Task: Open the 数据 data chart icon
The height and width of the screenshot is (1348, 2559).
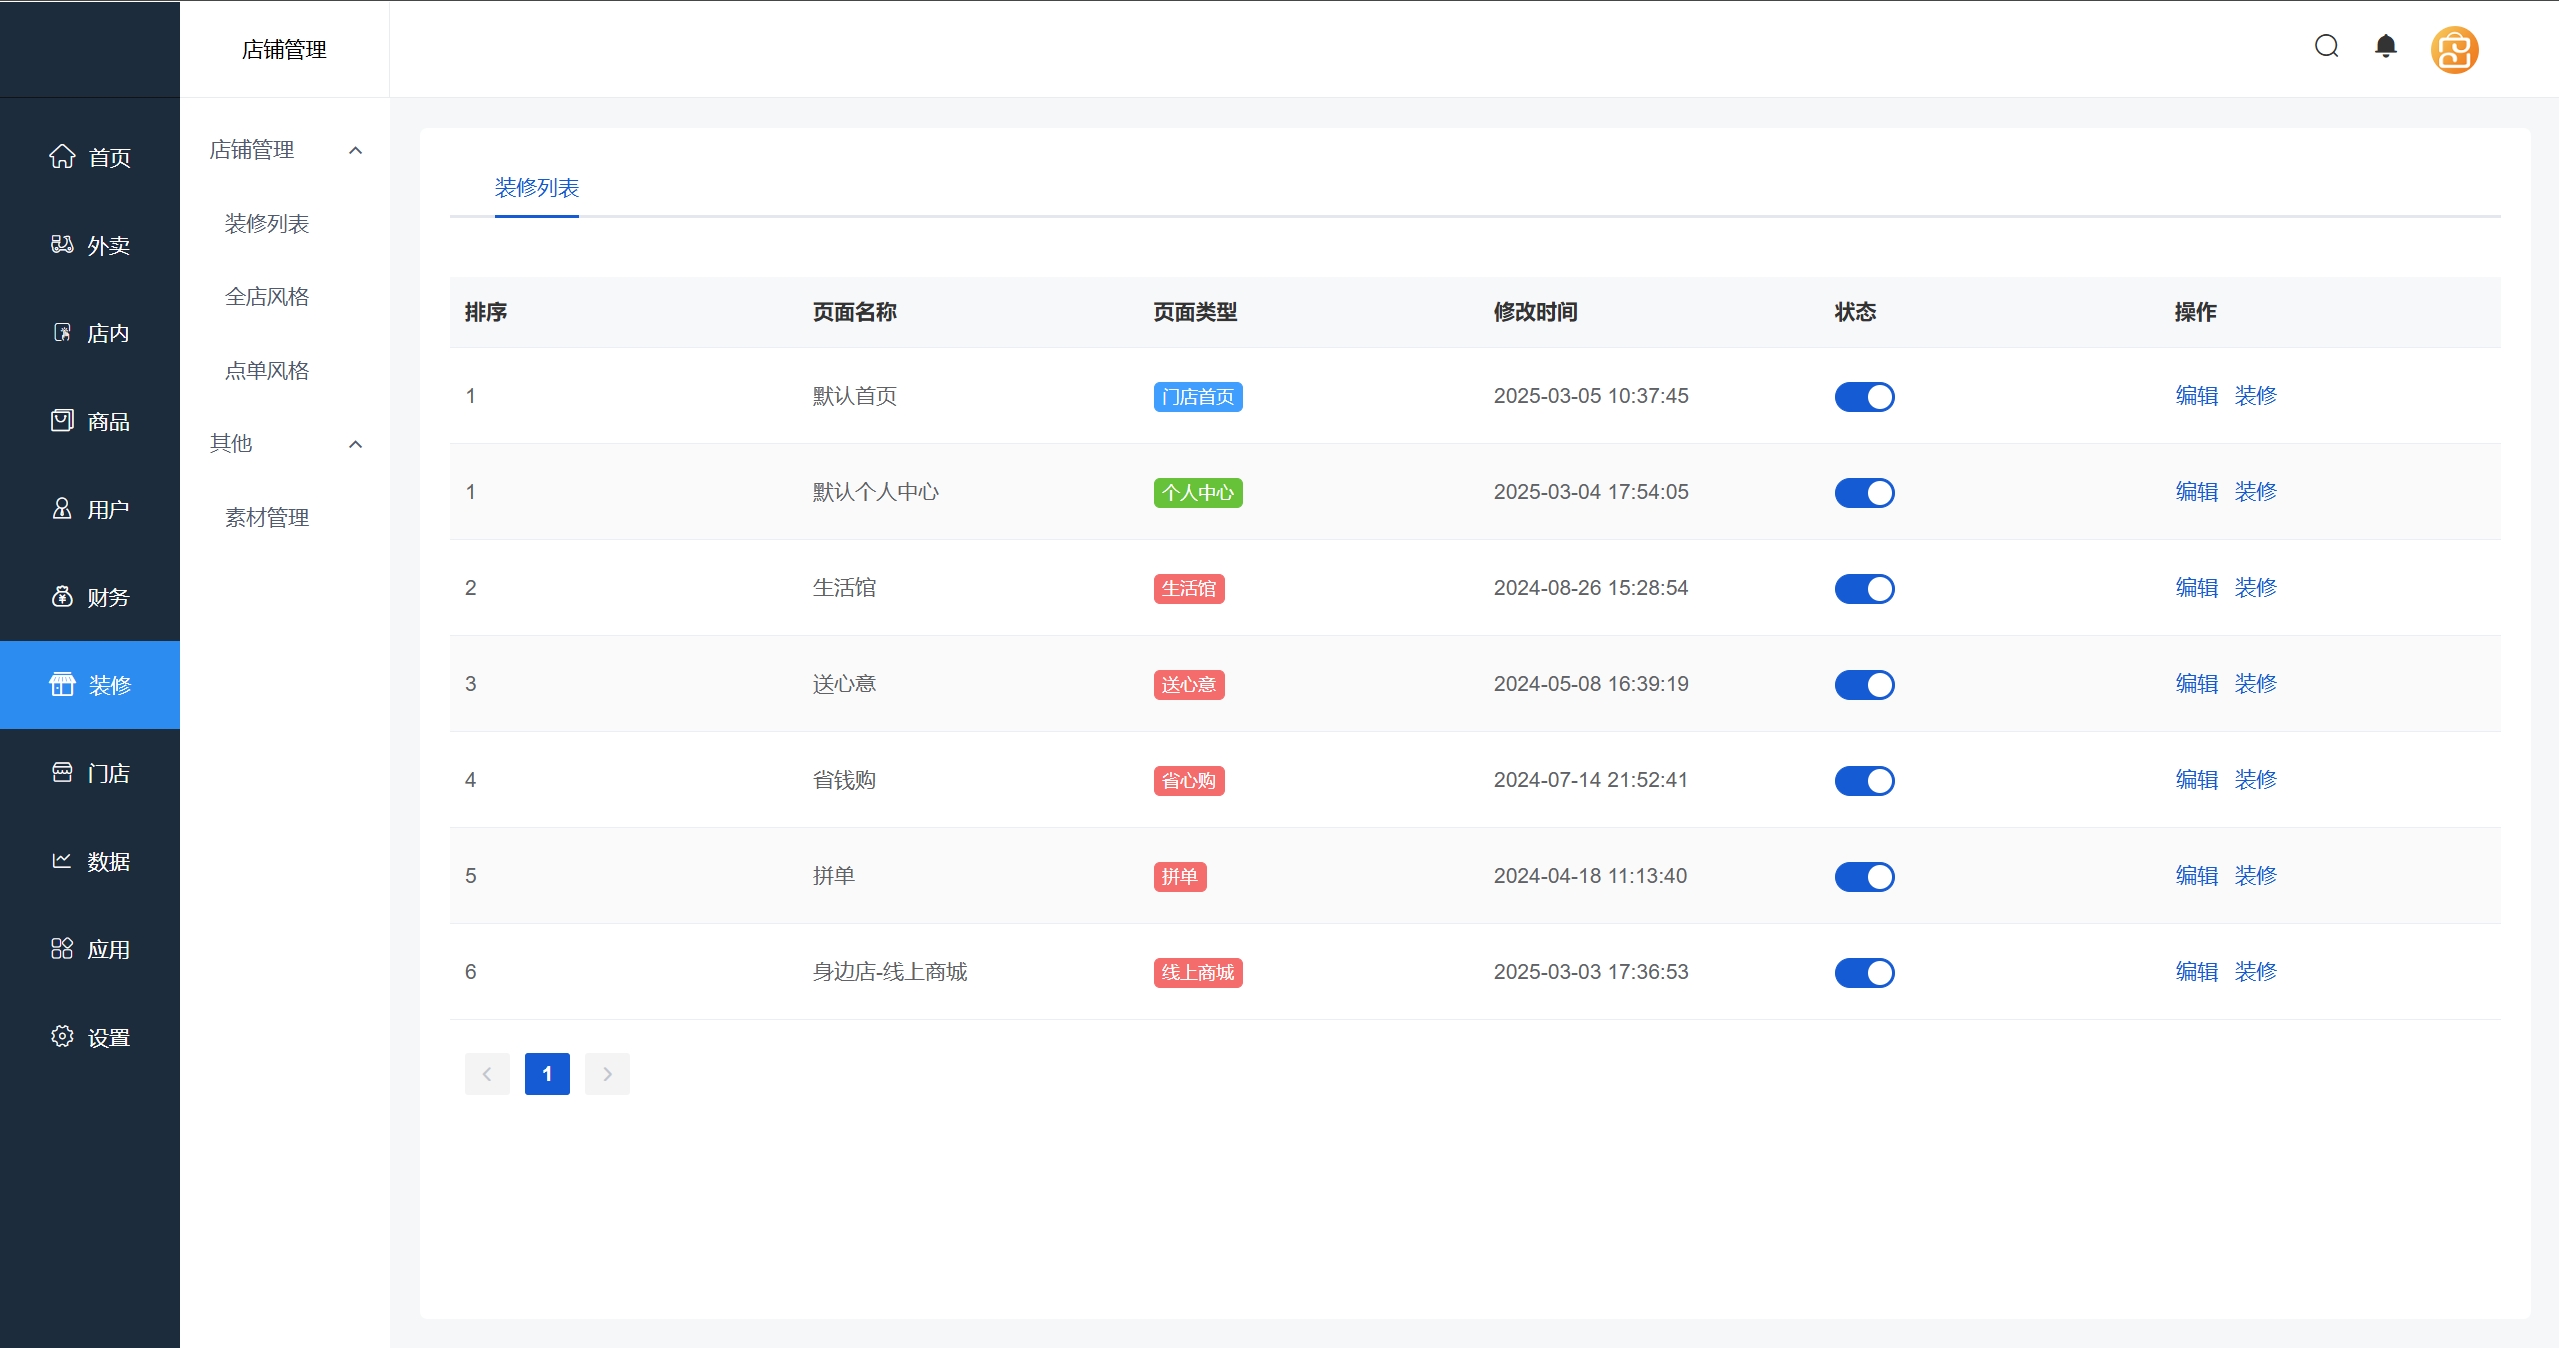Action: (x=62, y=861)
